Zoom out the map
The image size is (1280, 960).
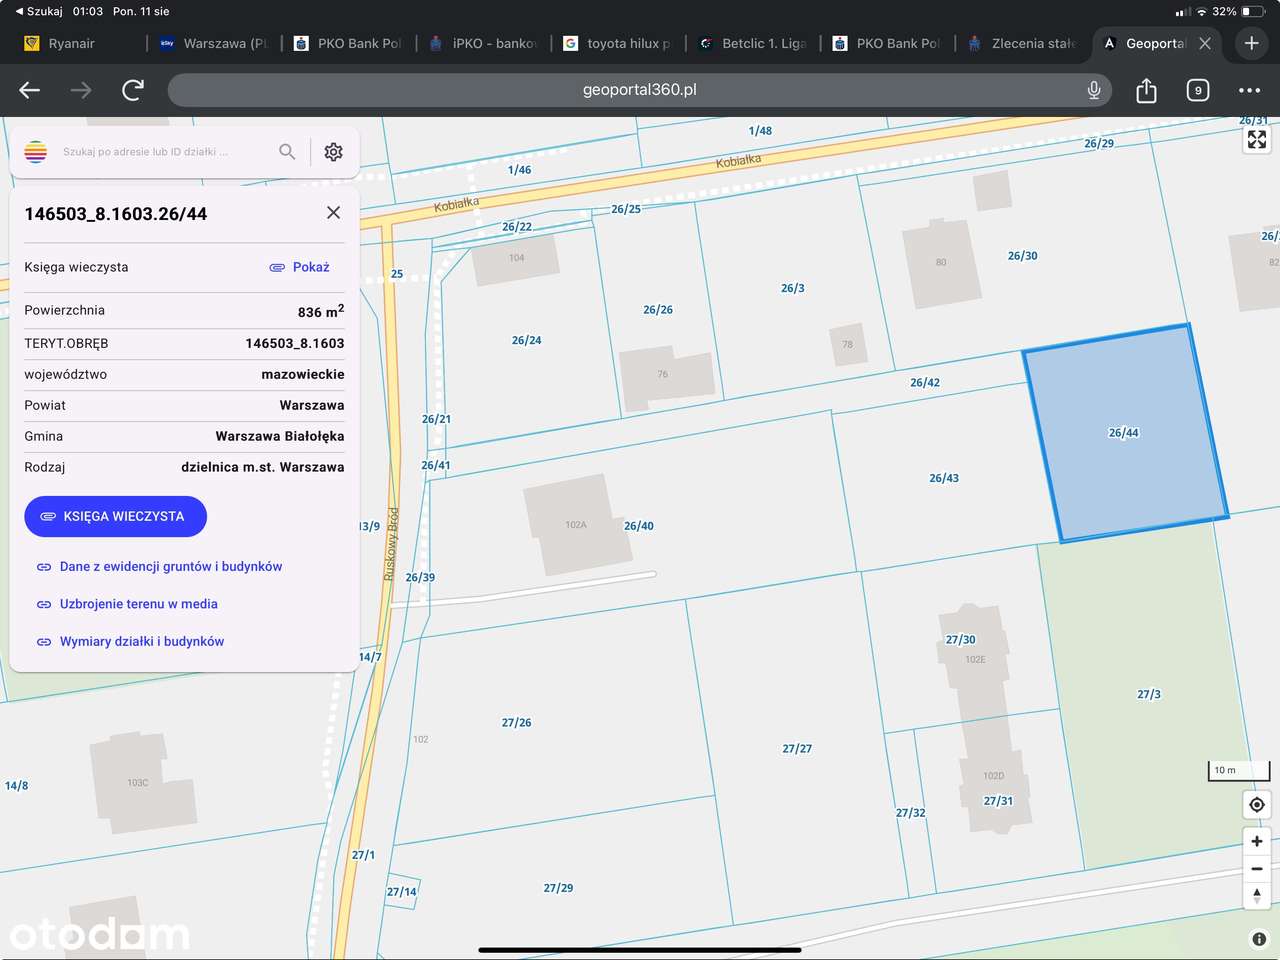pyautogui.click(x=1256, y=869)
